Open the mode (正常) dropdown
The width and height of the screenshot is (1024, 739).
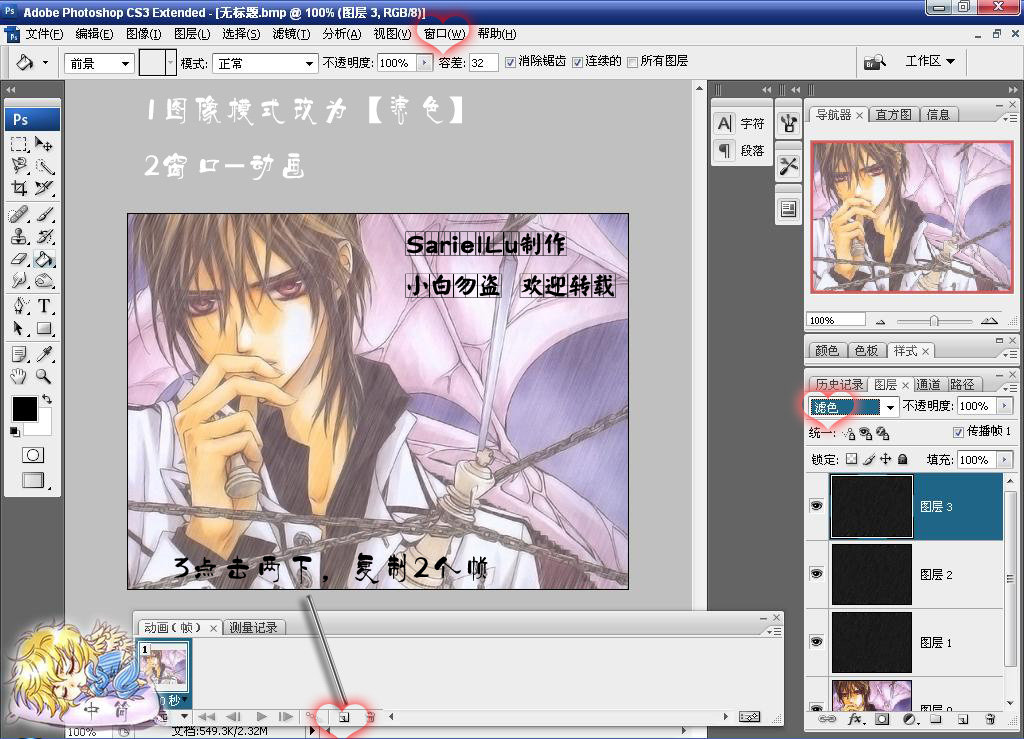pos(265,63)
